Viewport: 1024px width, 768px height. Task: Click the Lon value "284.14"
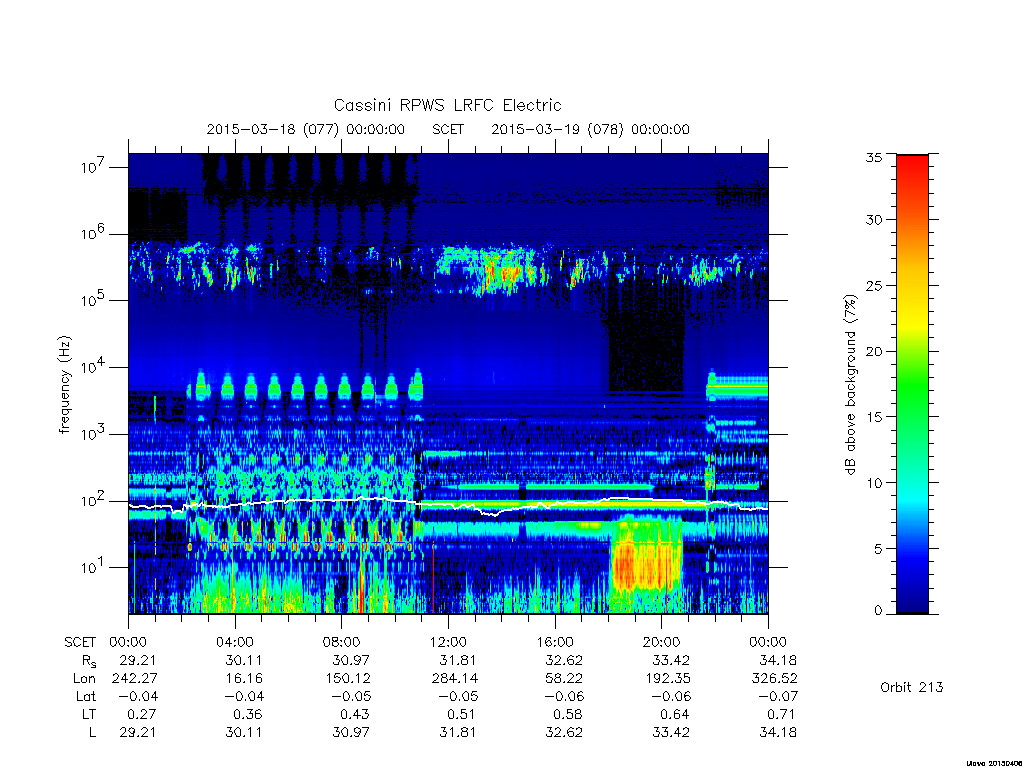coord(455,679)
